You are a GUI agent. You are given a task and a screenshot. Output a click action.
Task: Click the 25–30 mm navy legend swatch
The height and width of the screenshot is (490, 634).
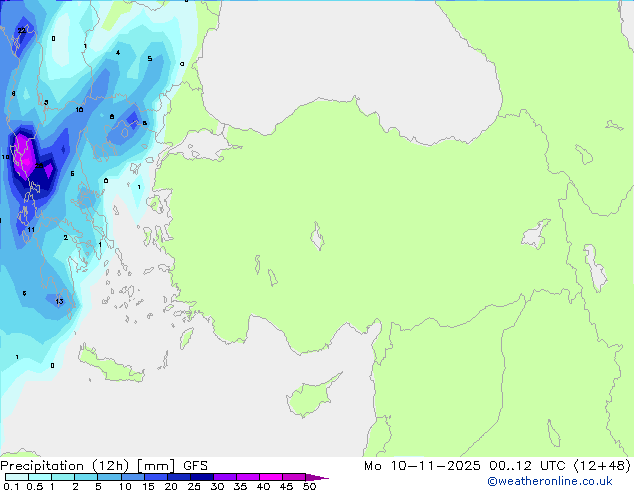click(201, 477)
